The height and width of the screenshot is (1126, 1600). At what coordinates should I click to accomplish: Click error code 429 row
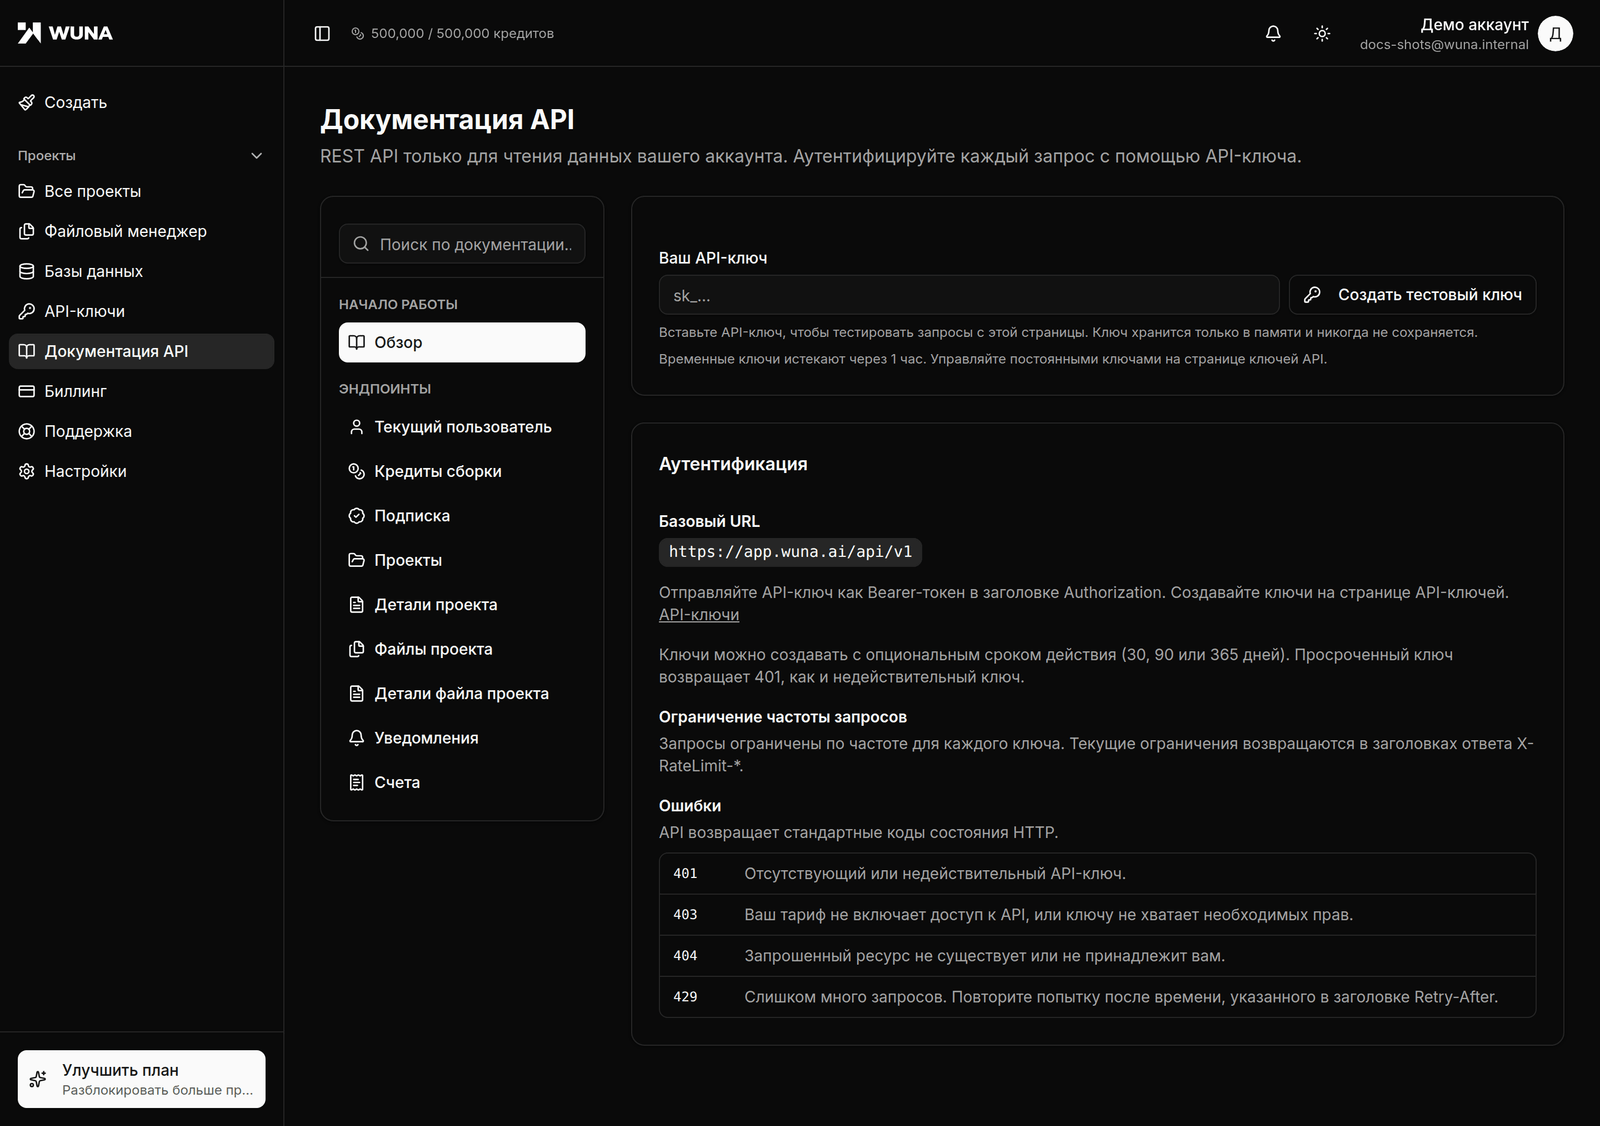point(1097,997)
